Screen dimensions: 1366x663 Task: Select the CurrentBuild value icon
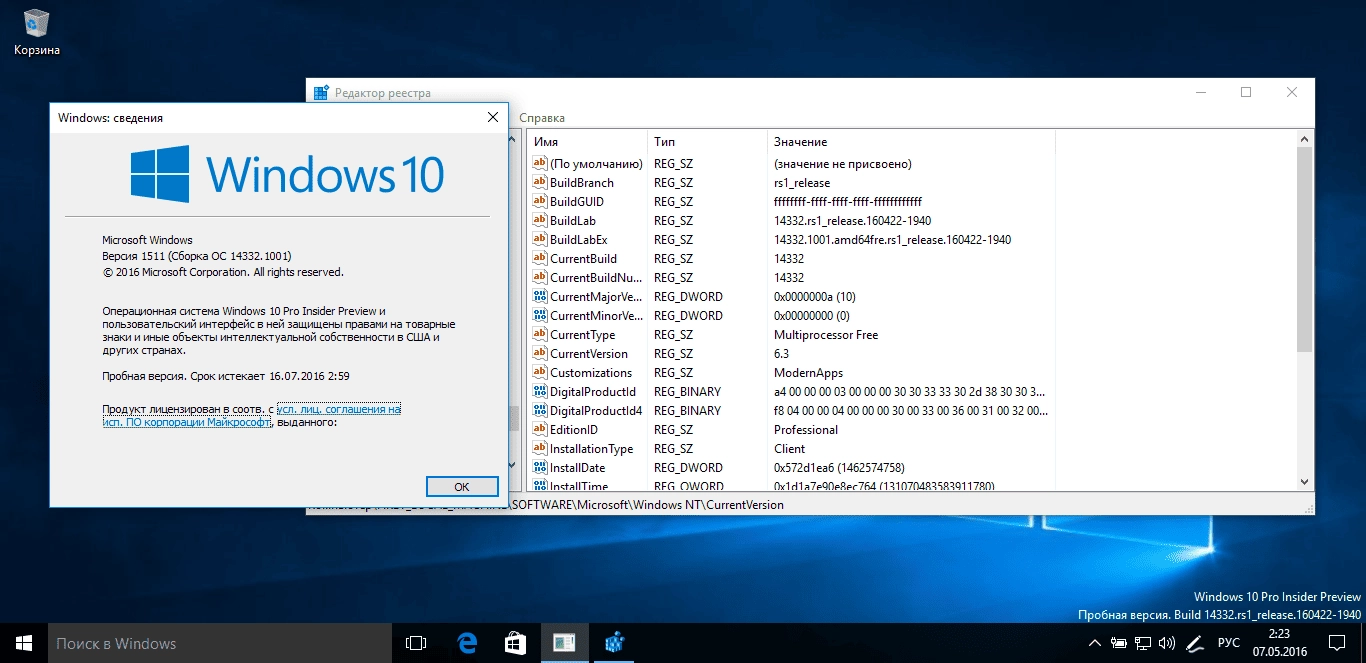539,259
